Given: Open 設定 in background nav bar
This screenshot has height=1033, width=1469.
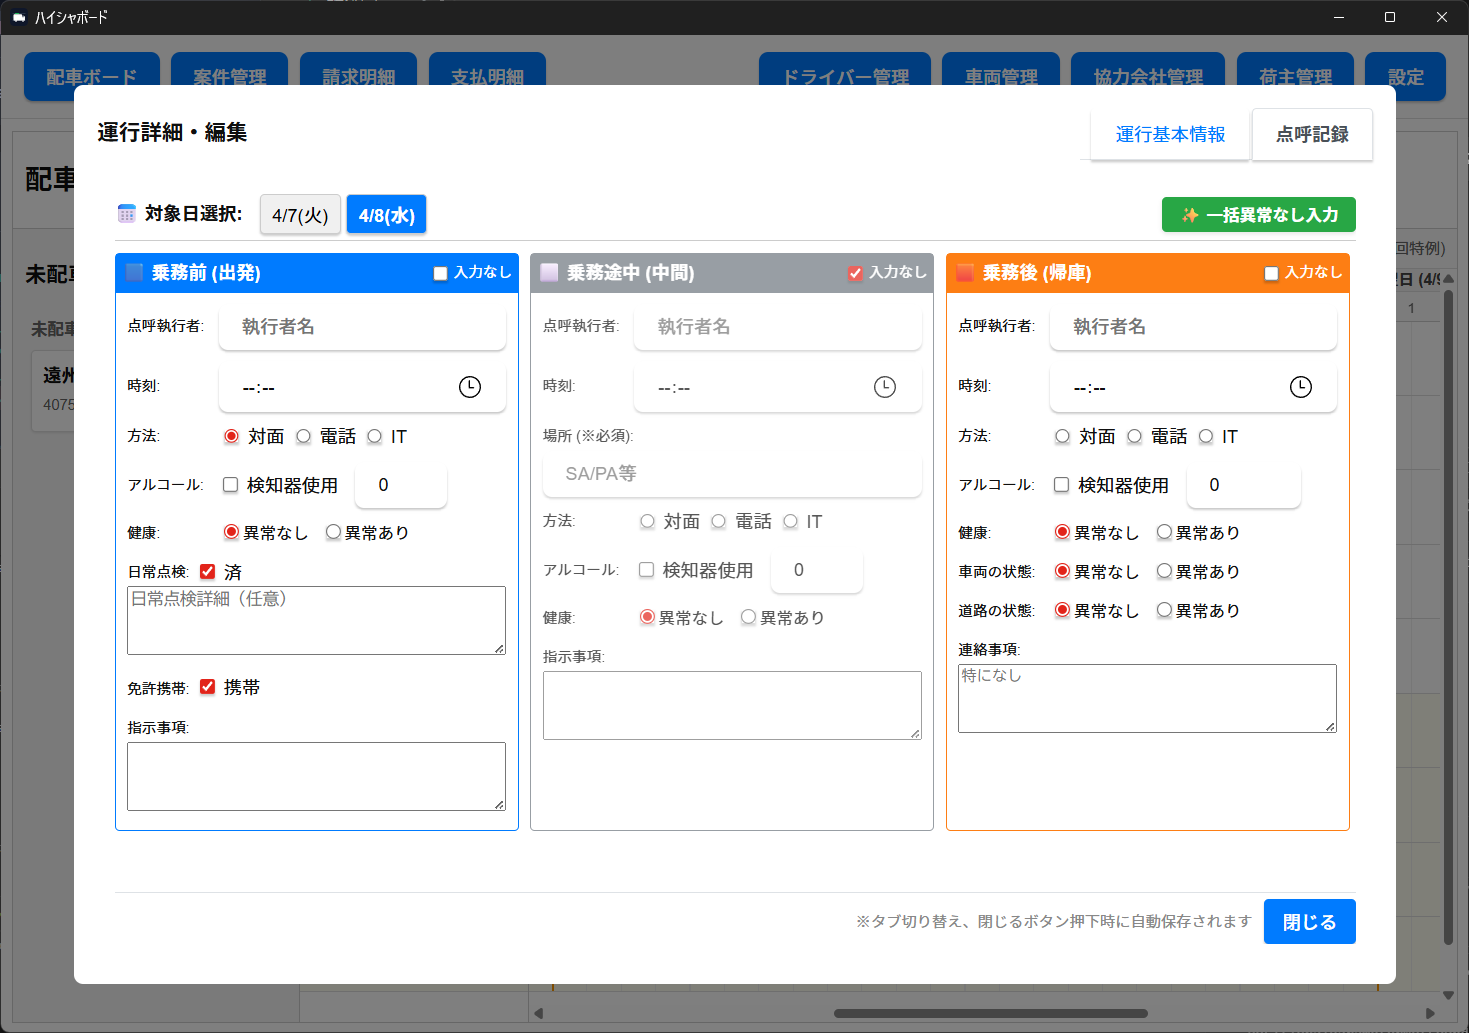Looking at the screenshot, I should (x=1406, y=76).
